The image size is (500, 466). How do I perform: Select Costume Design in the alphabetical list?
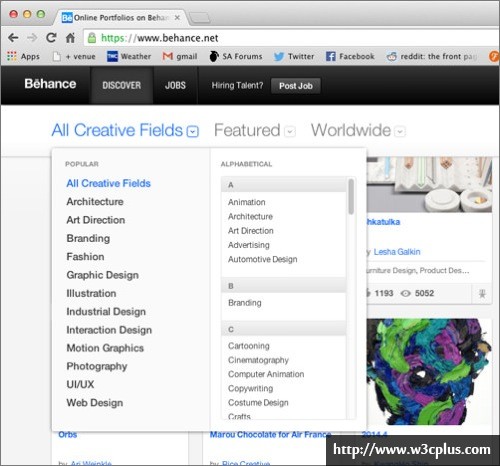258,403
